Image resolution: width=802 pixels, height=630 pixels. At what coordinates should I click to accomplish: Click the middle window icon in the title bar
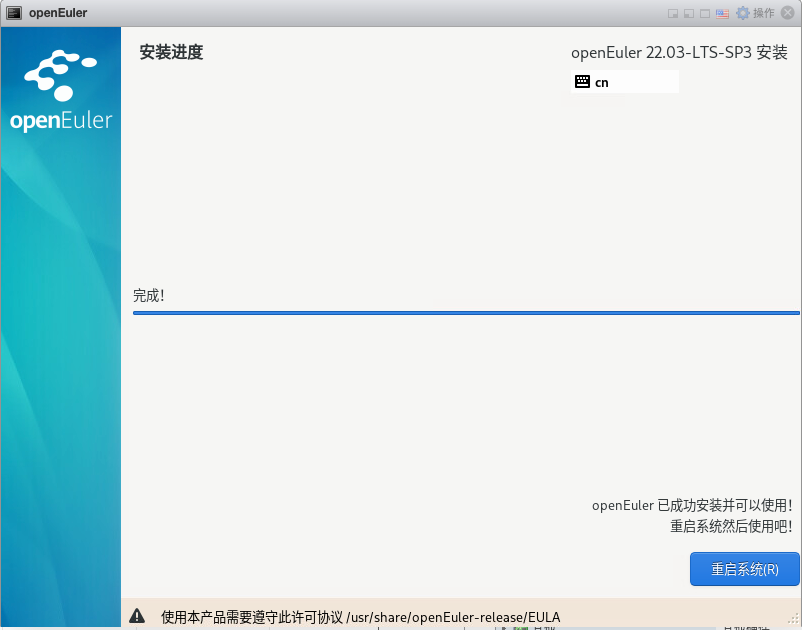click(x=688, y=13)
